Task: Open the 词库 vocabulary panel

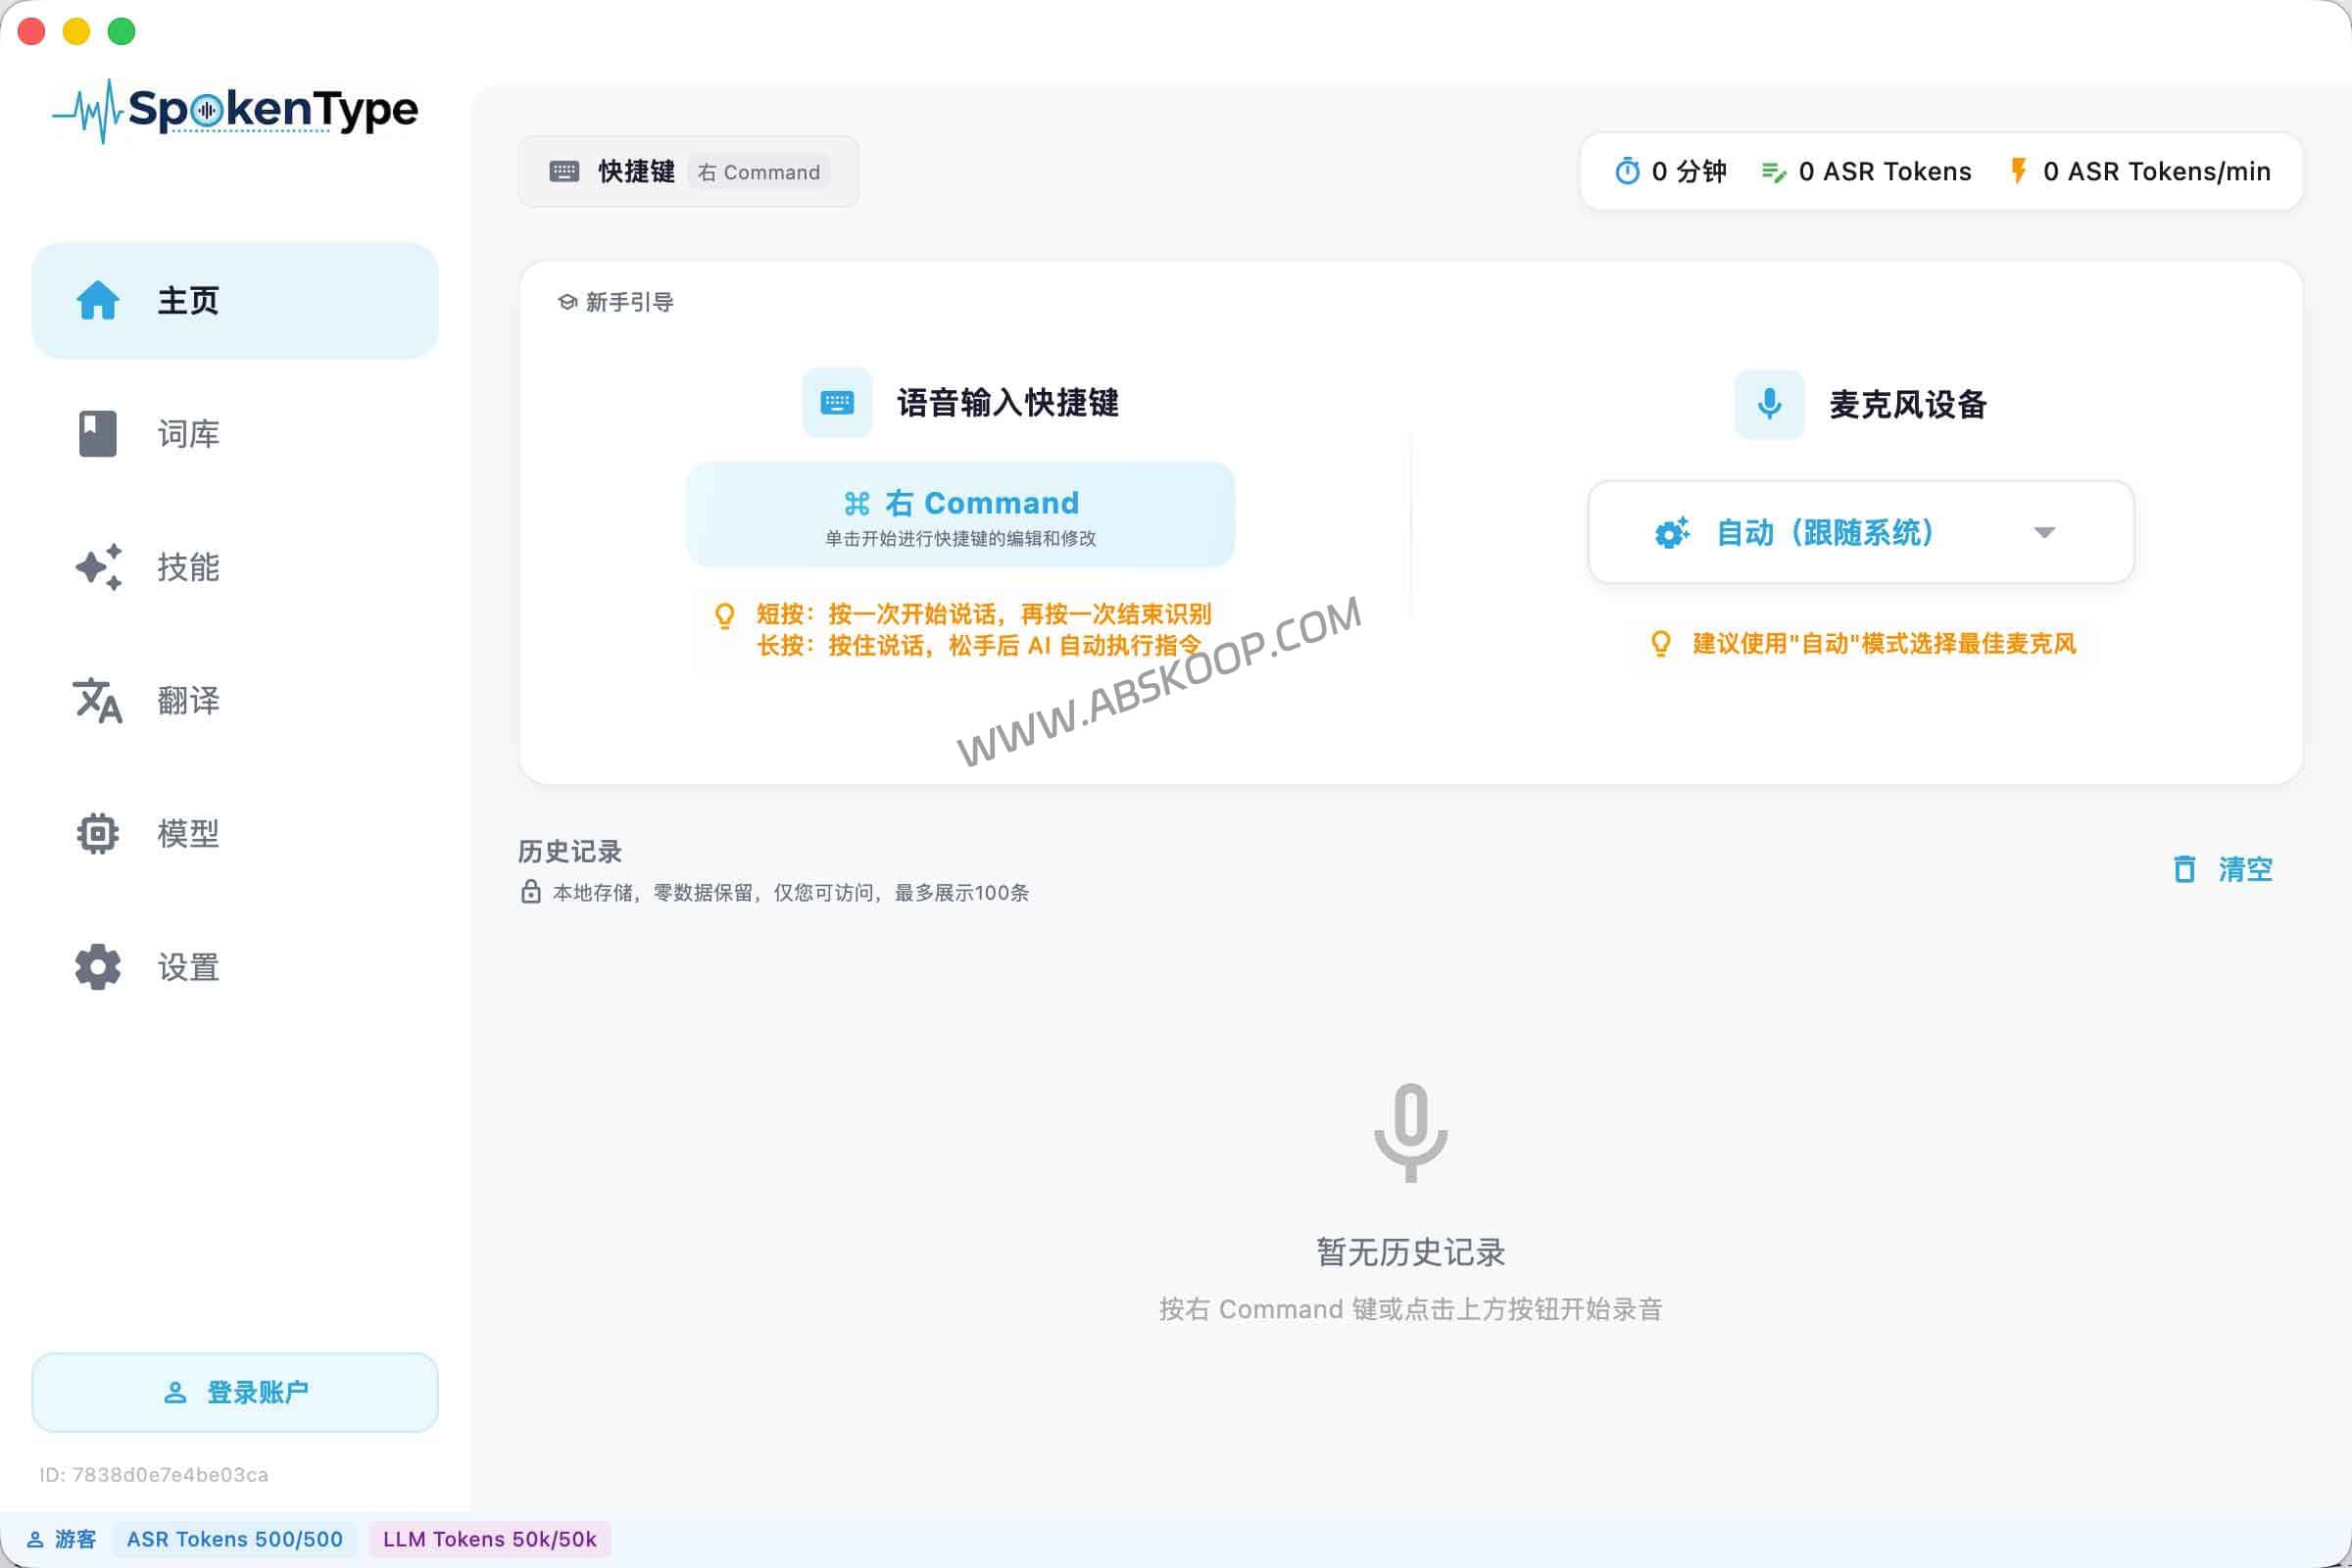Action: point(234,434)
